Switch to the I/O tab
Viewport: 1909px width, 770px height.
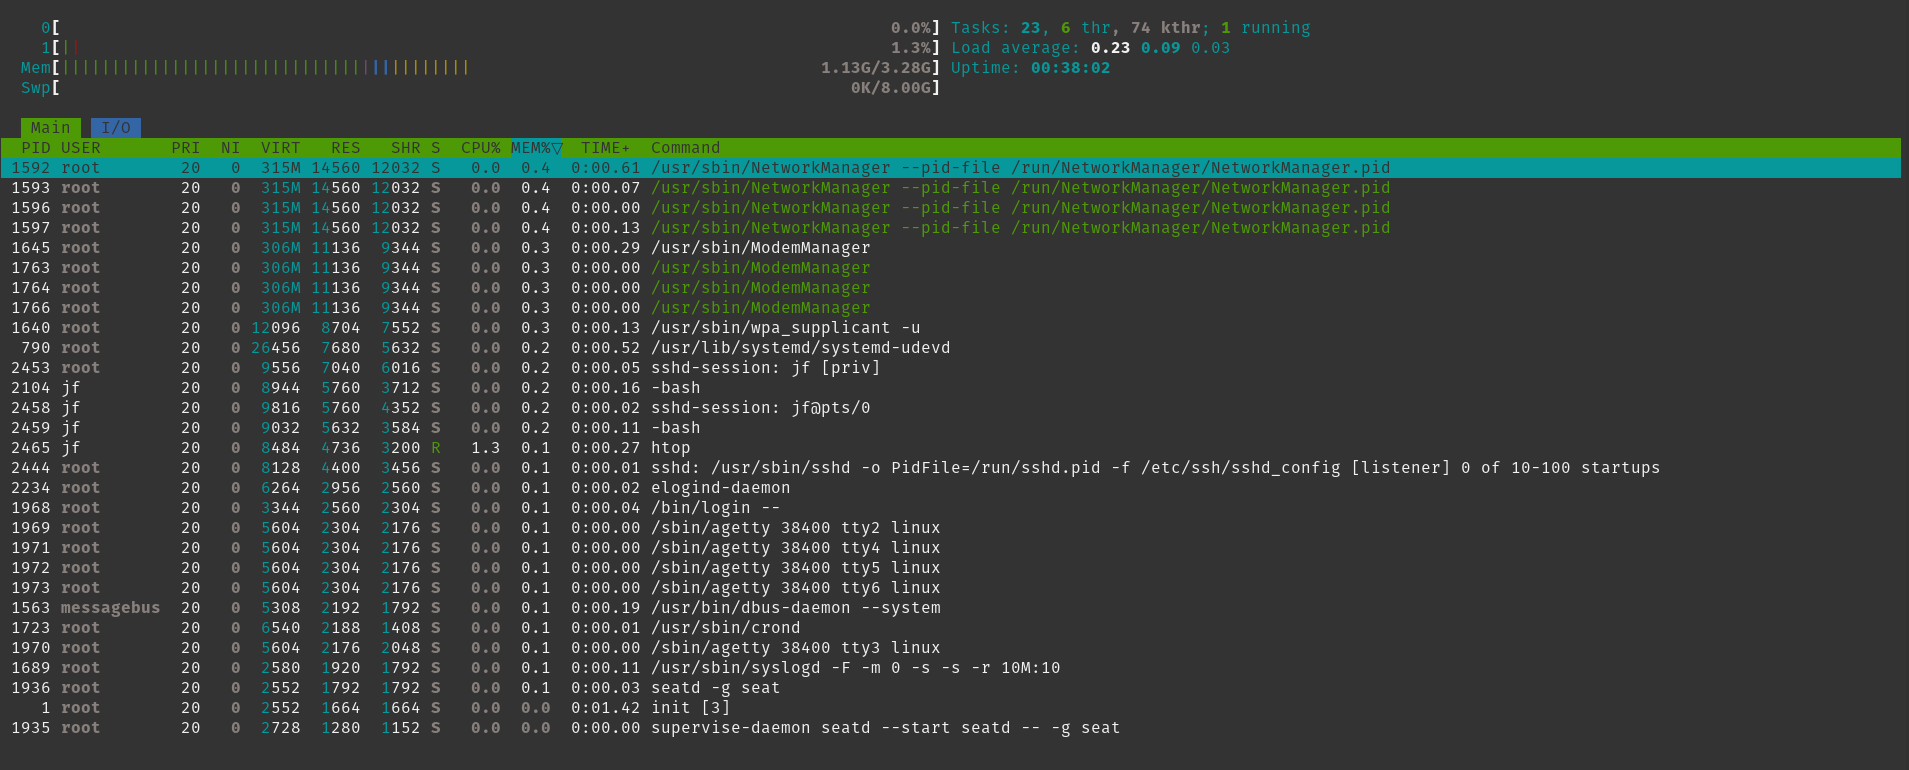coord(115,128)
